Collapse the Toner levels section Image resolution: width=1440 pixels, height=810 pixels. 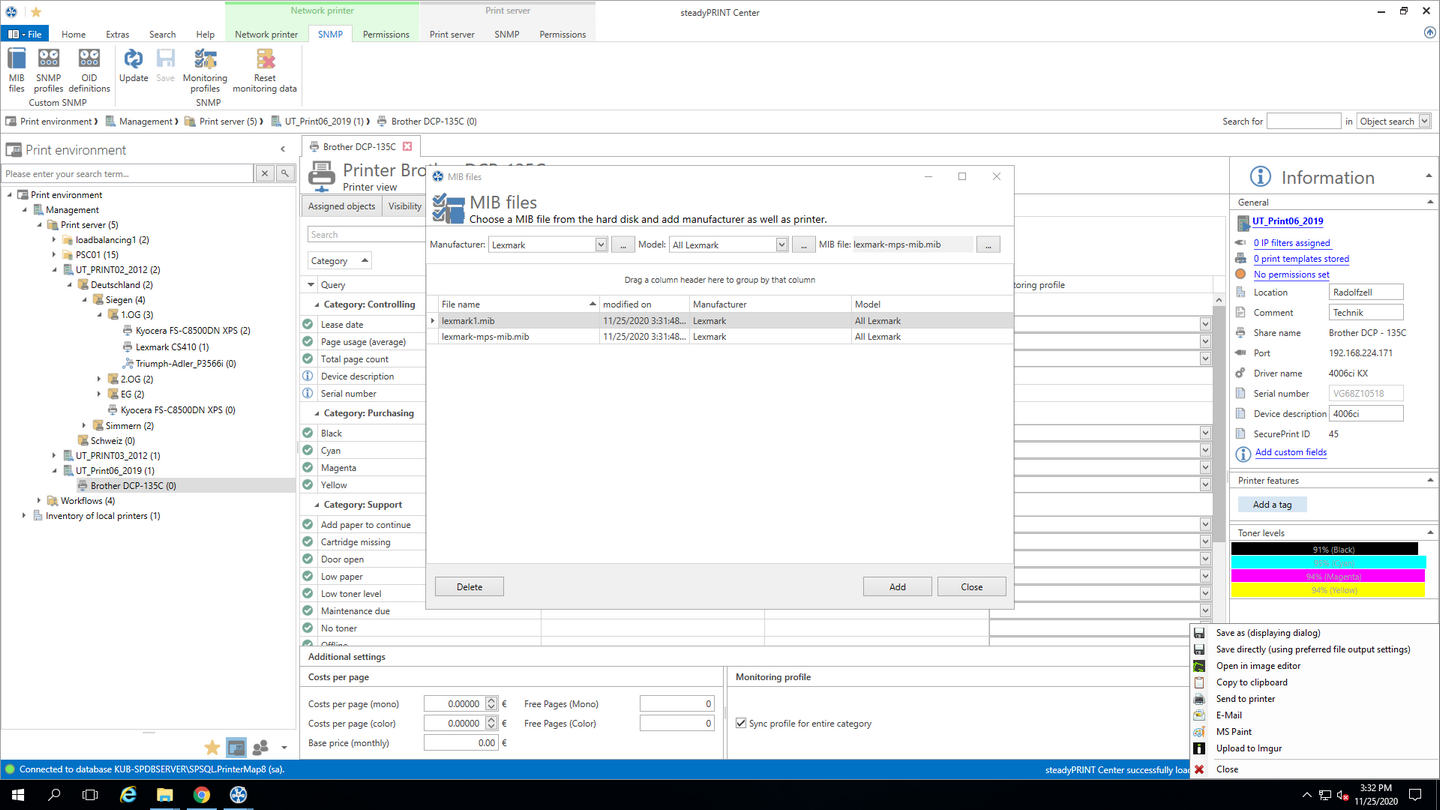[1430, 533]
